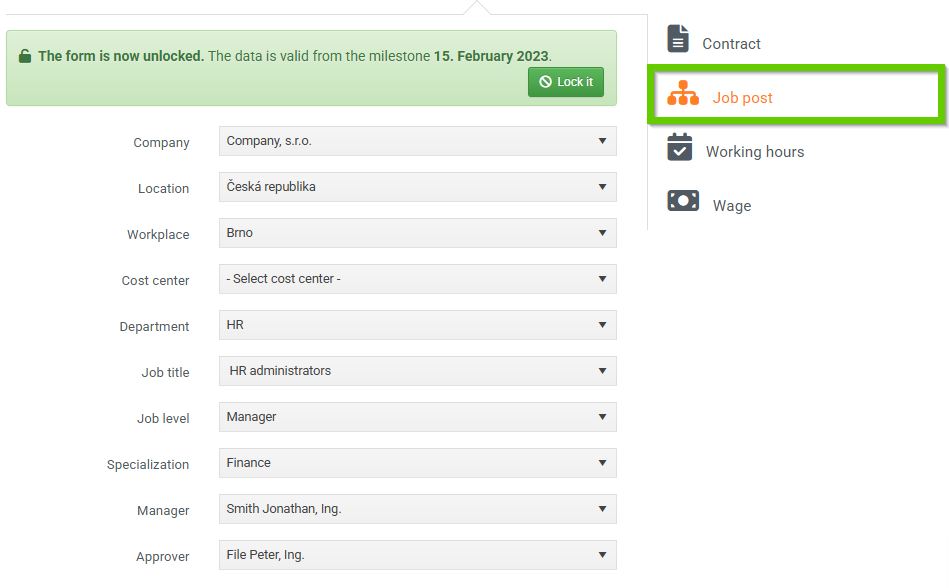The image size is (949, 588).
Task: Open the Job level dropdown
Action: click(x=417, y=417)
